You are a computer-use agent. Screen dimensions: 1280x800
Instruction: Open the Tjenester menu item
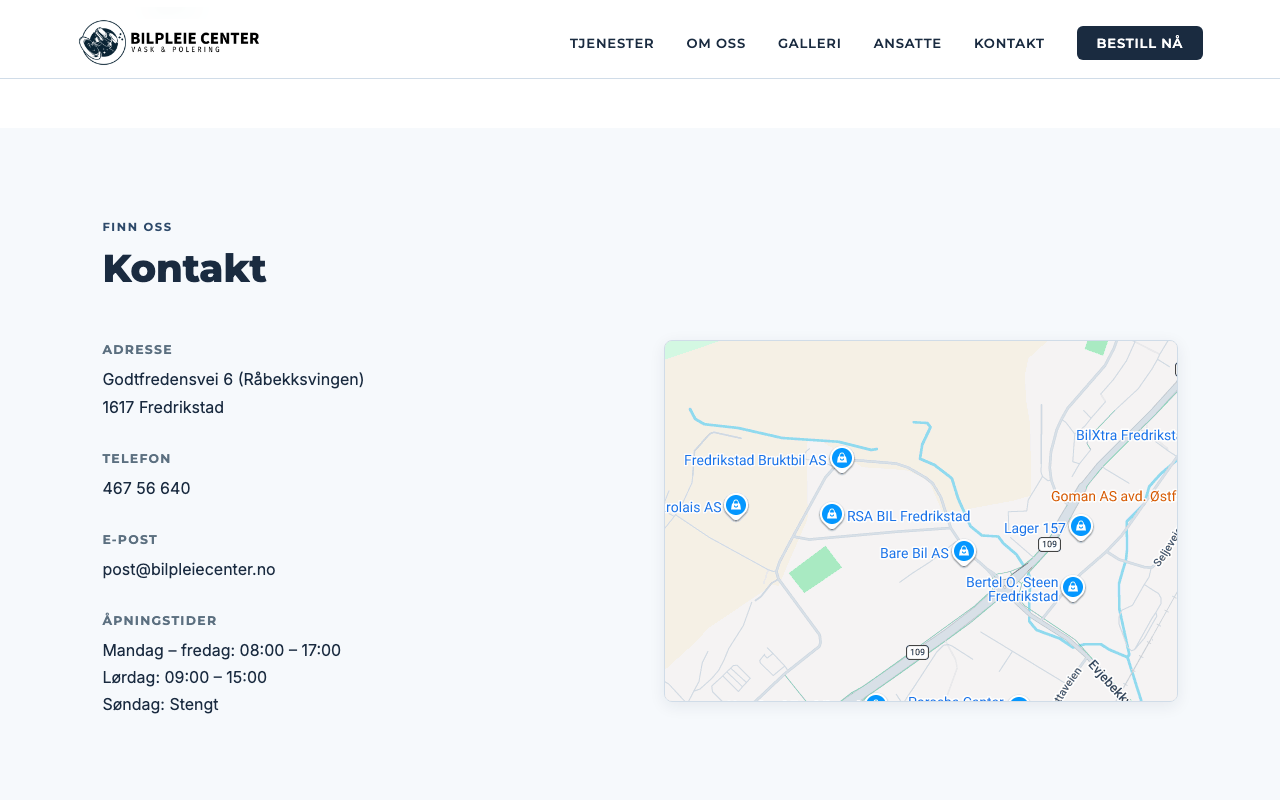(x=612, y=43)
